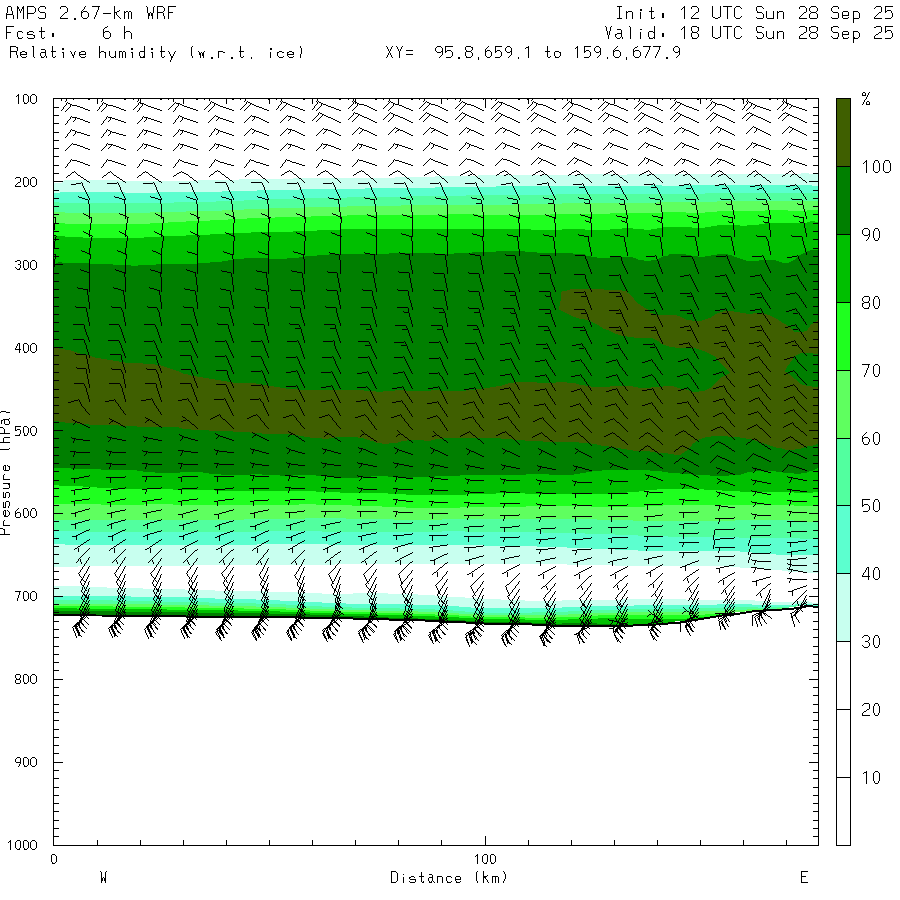Image resolution: width=900 pixels, height=900 pixels.
Task: Click the colorbar label 40
Action: (871, 574)
